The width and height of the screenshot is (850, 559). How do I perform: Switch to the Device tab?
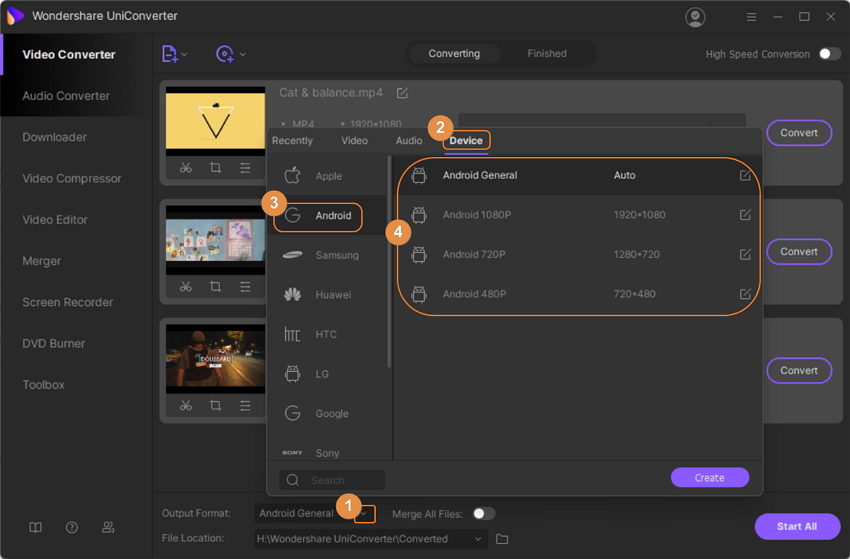coord(466,141)
